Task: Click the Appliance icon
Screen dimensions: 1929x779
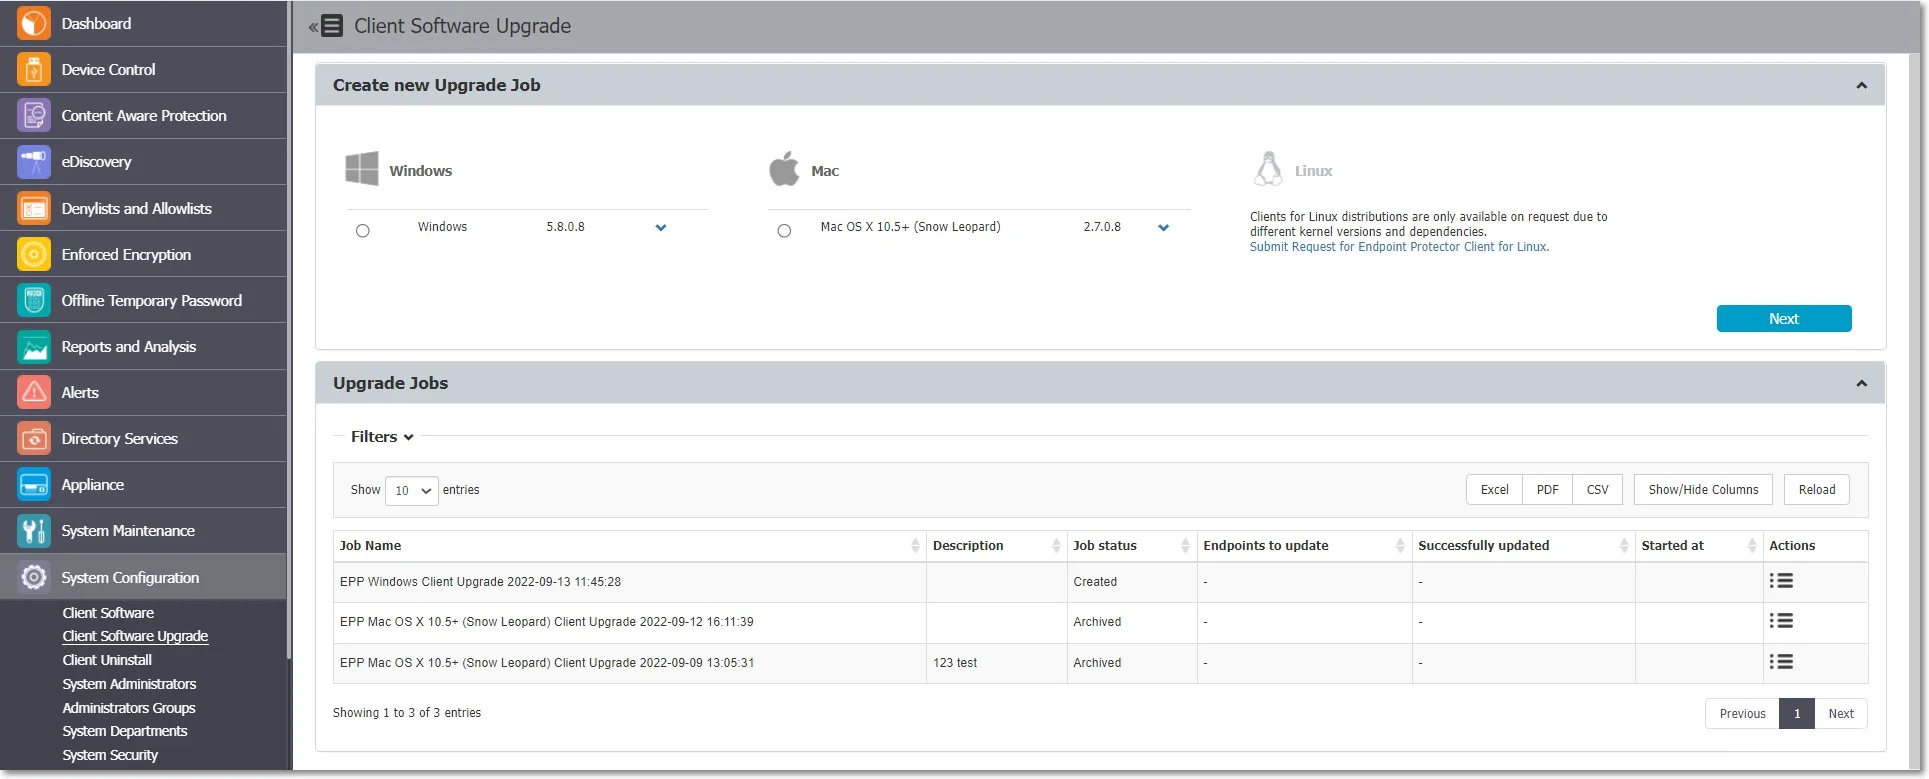Action: tap(34, 484)
